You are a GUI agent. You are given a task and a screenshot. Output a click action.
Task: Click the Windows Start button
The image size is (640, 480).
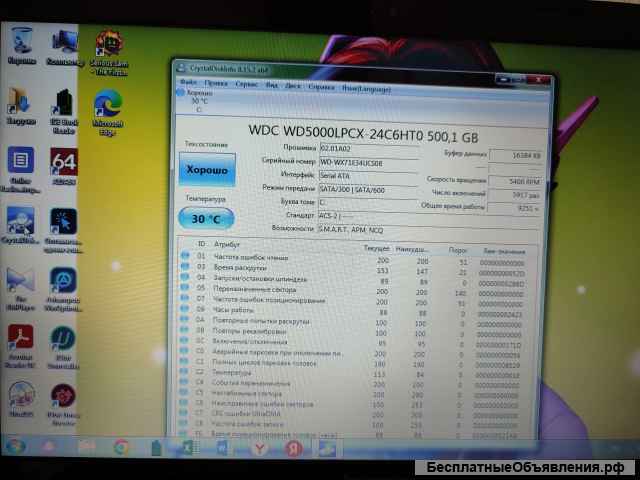click(15, 447)
